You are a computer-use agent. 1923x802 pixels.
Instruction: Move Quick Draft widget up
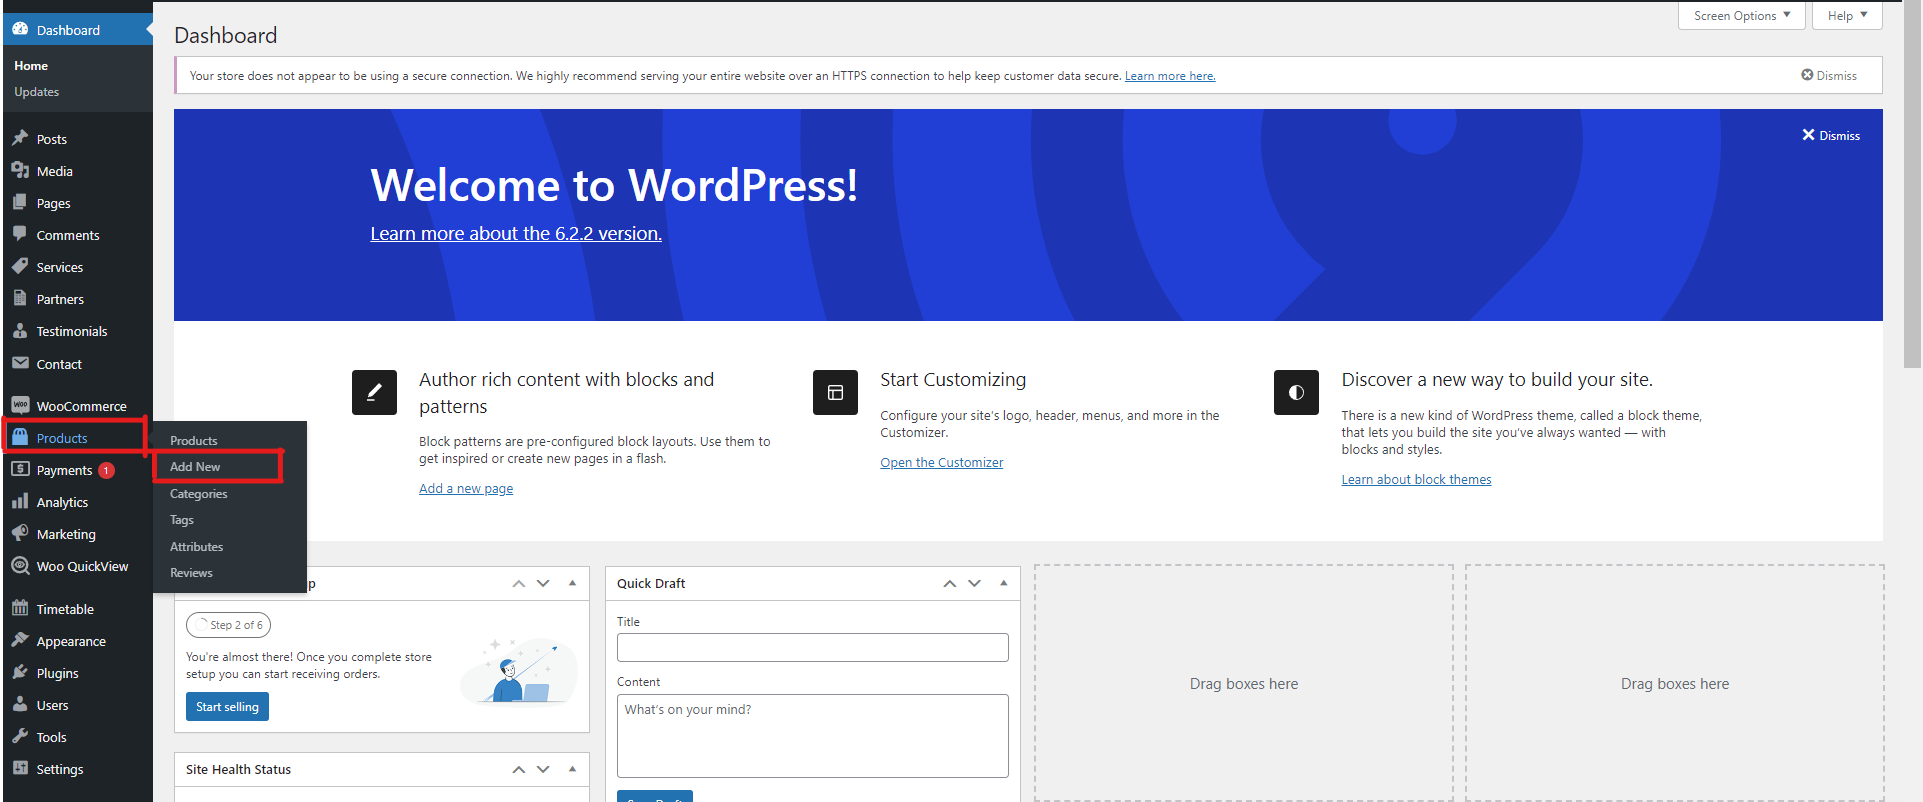(949, 583)
